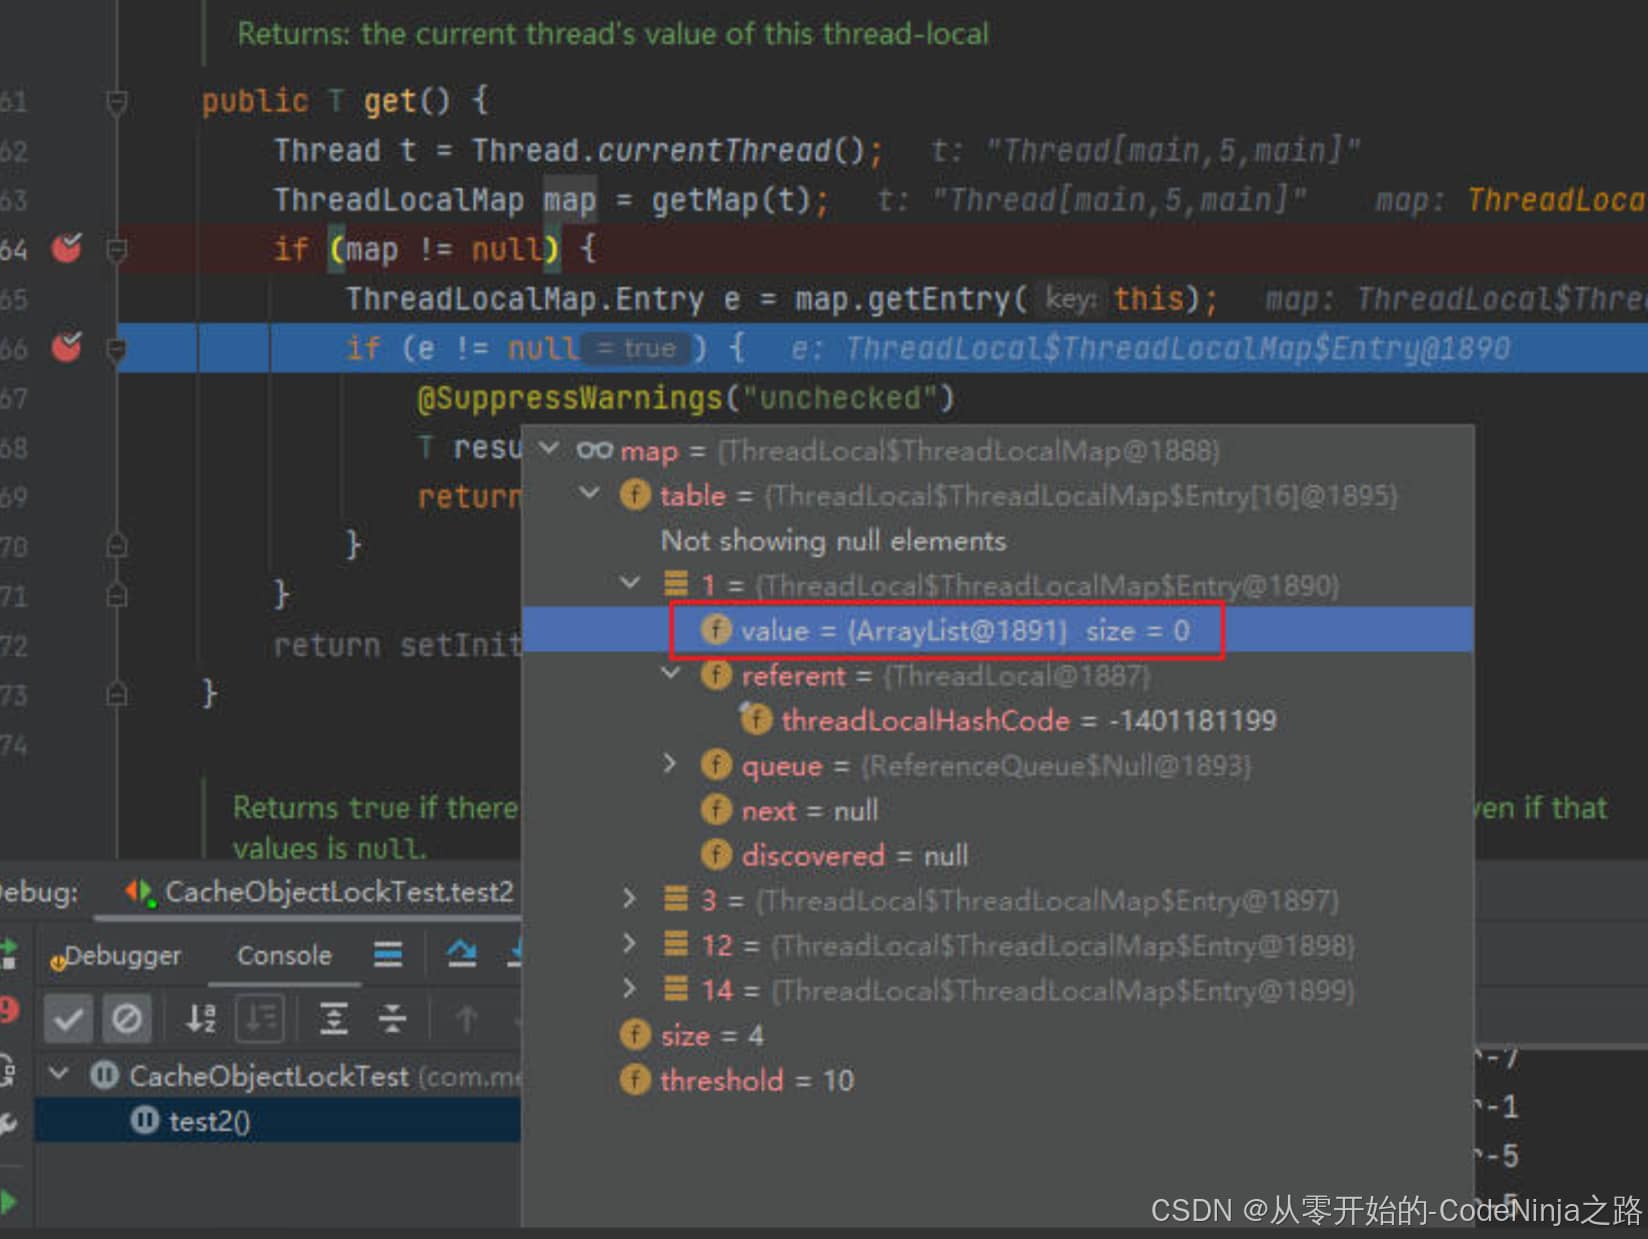Expand the queue field node
1648x1239 pixels.
coord(670,765)
